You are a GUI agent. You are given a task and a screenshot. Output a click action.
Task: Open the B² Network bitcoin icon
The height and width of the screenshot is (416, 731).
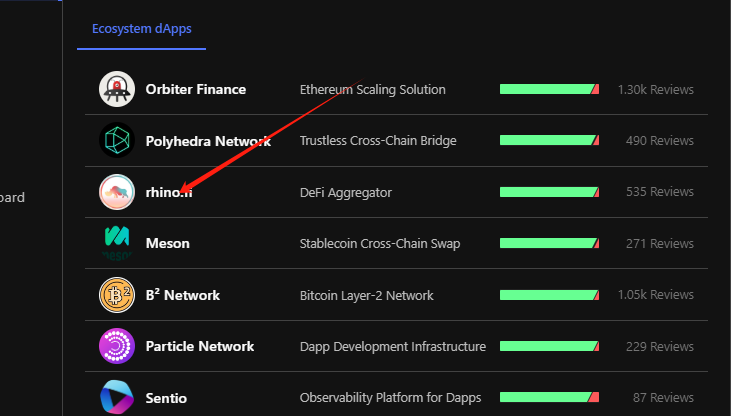pos(117,295)
